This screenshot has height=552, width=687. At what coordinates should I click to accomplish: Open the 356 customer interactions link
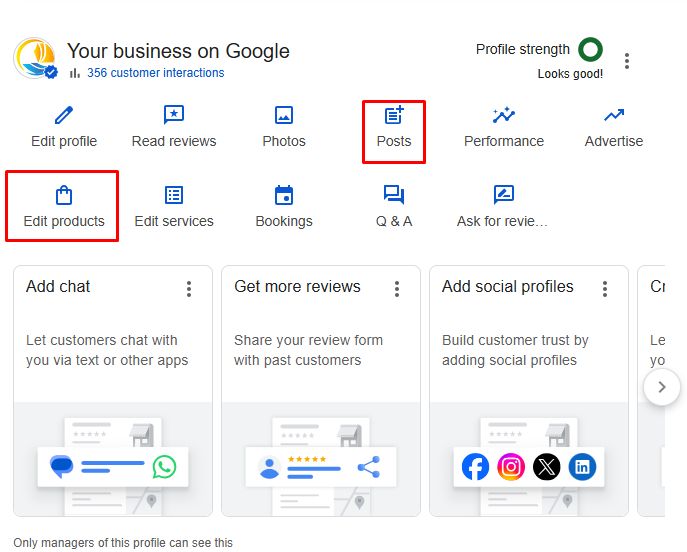pyautogui.click(x=156, y=73)
